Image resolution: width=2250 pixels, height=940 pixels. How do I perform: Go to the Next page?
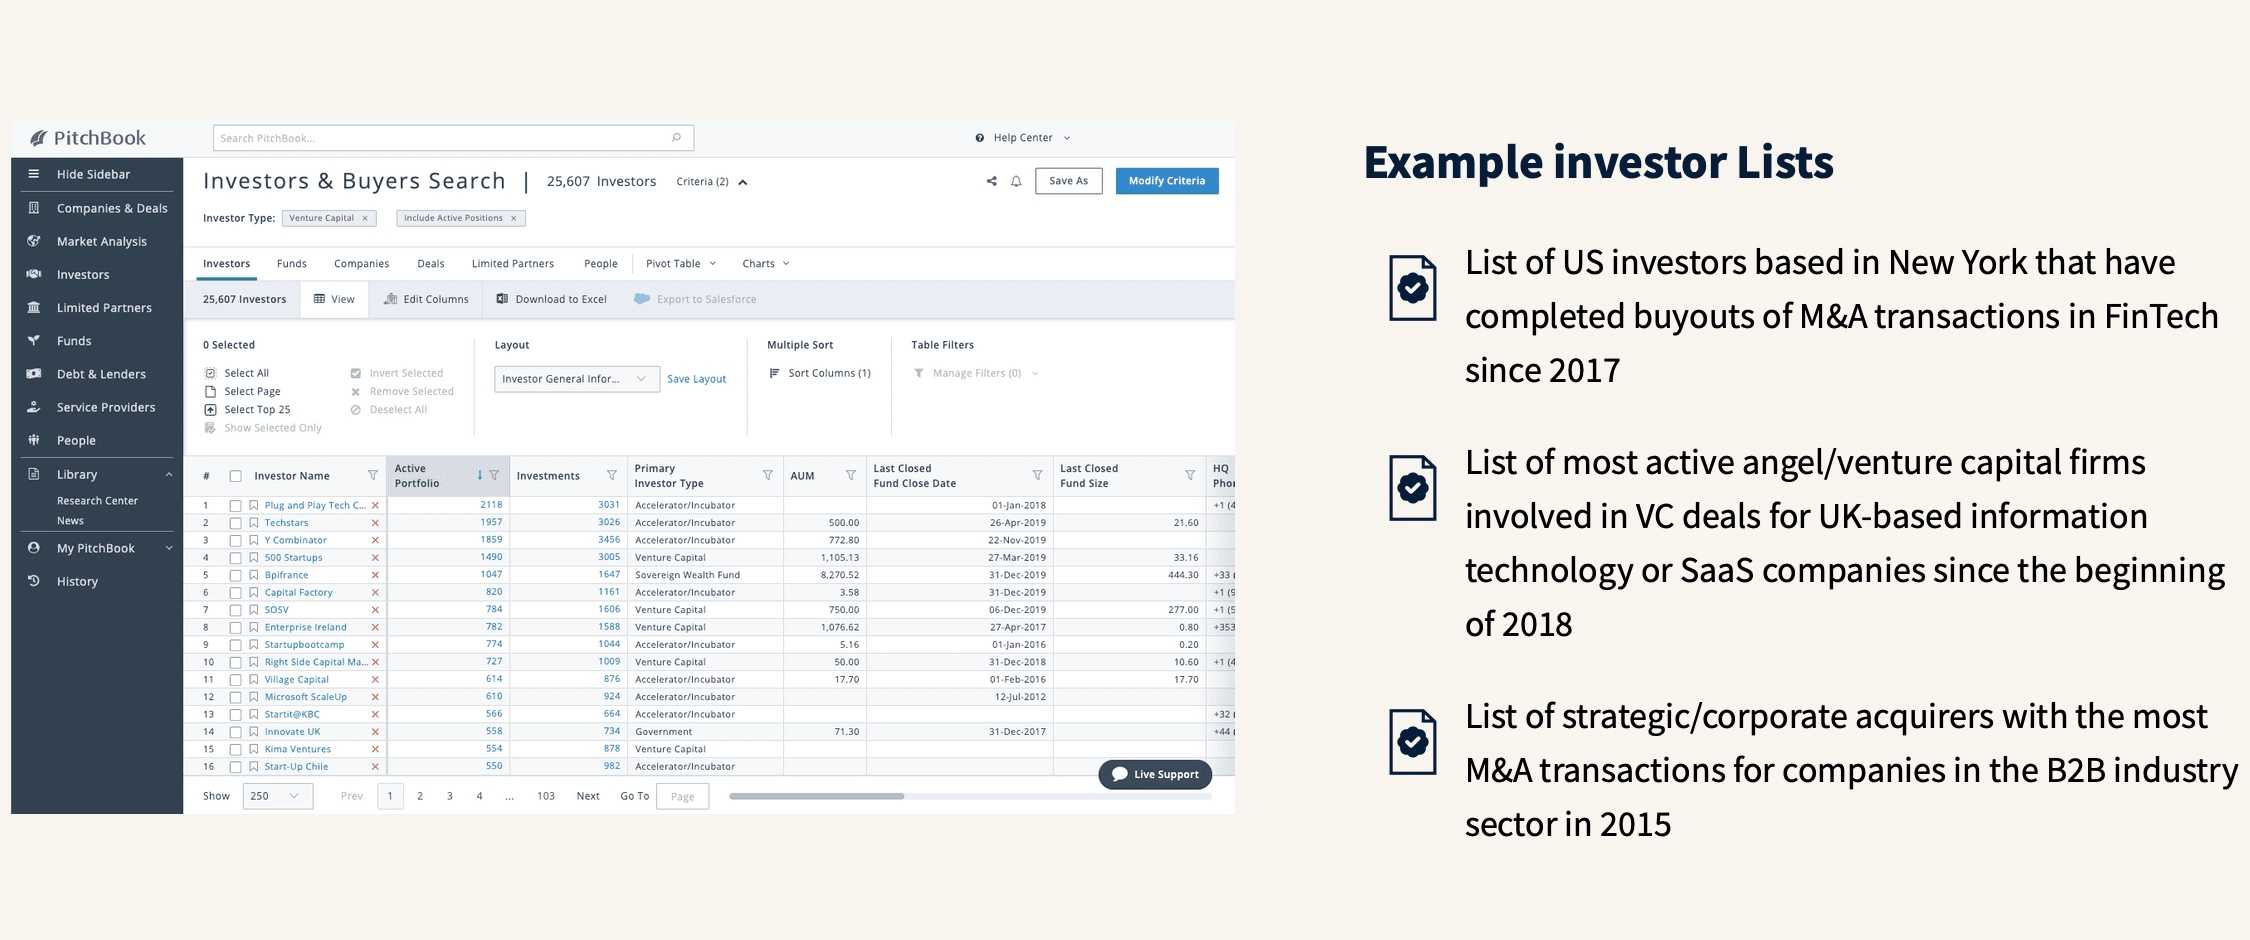click(588, 796)
